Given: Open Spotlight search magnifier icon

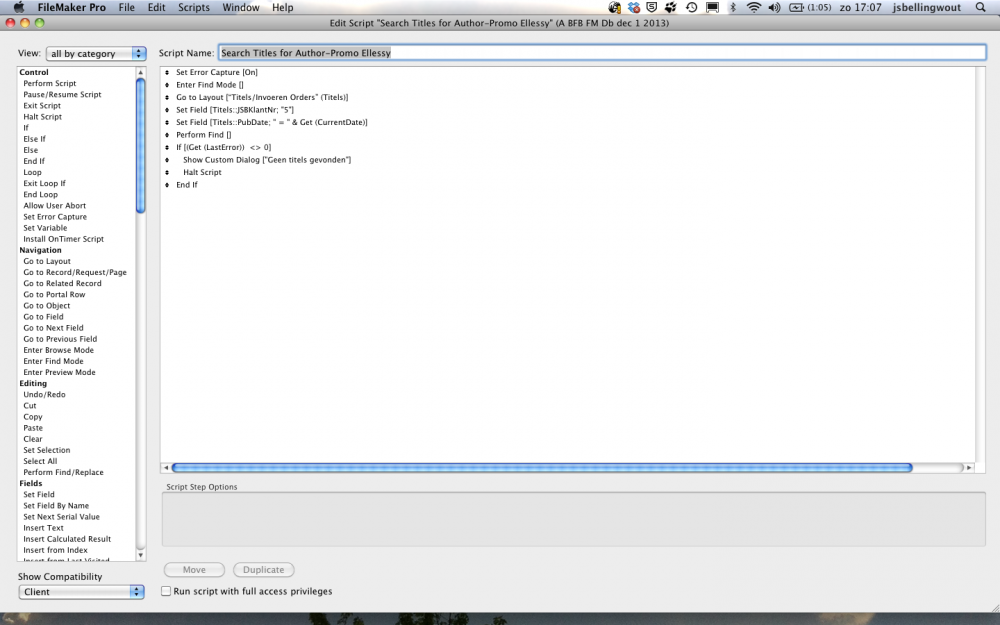Looking at the screenshot, I should [x=981, y=8].
